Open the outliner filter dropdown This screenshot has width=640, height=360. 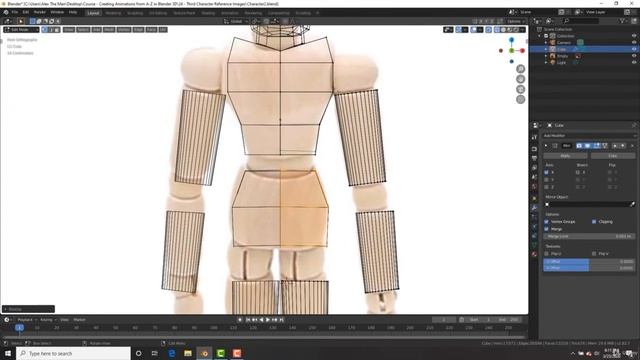(x=624, y=21)
